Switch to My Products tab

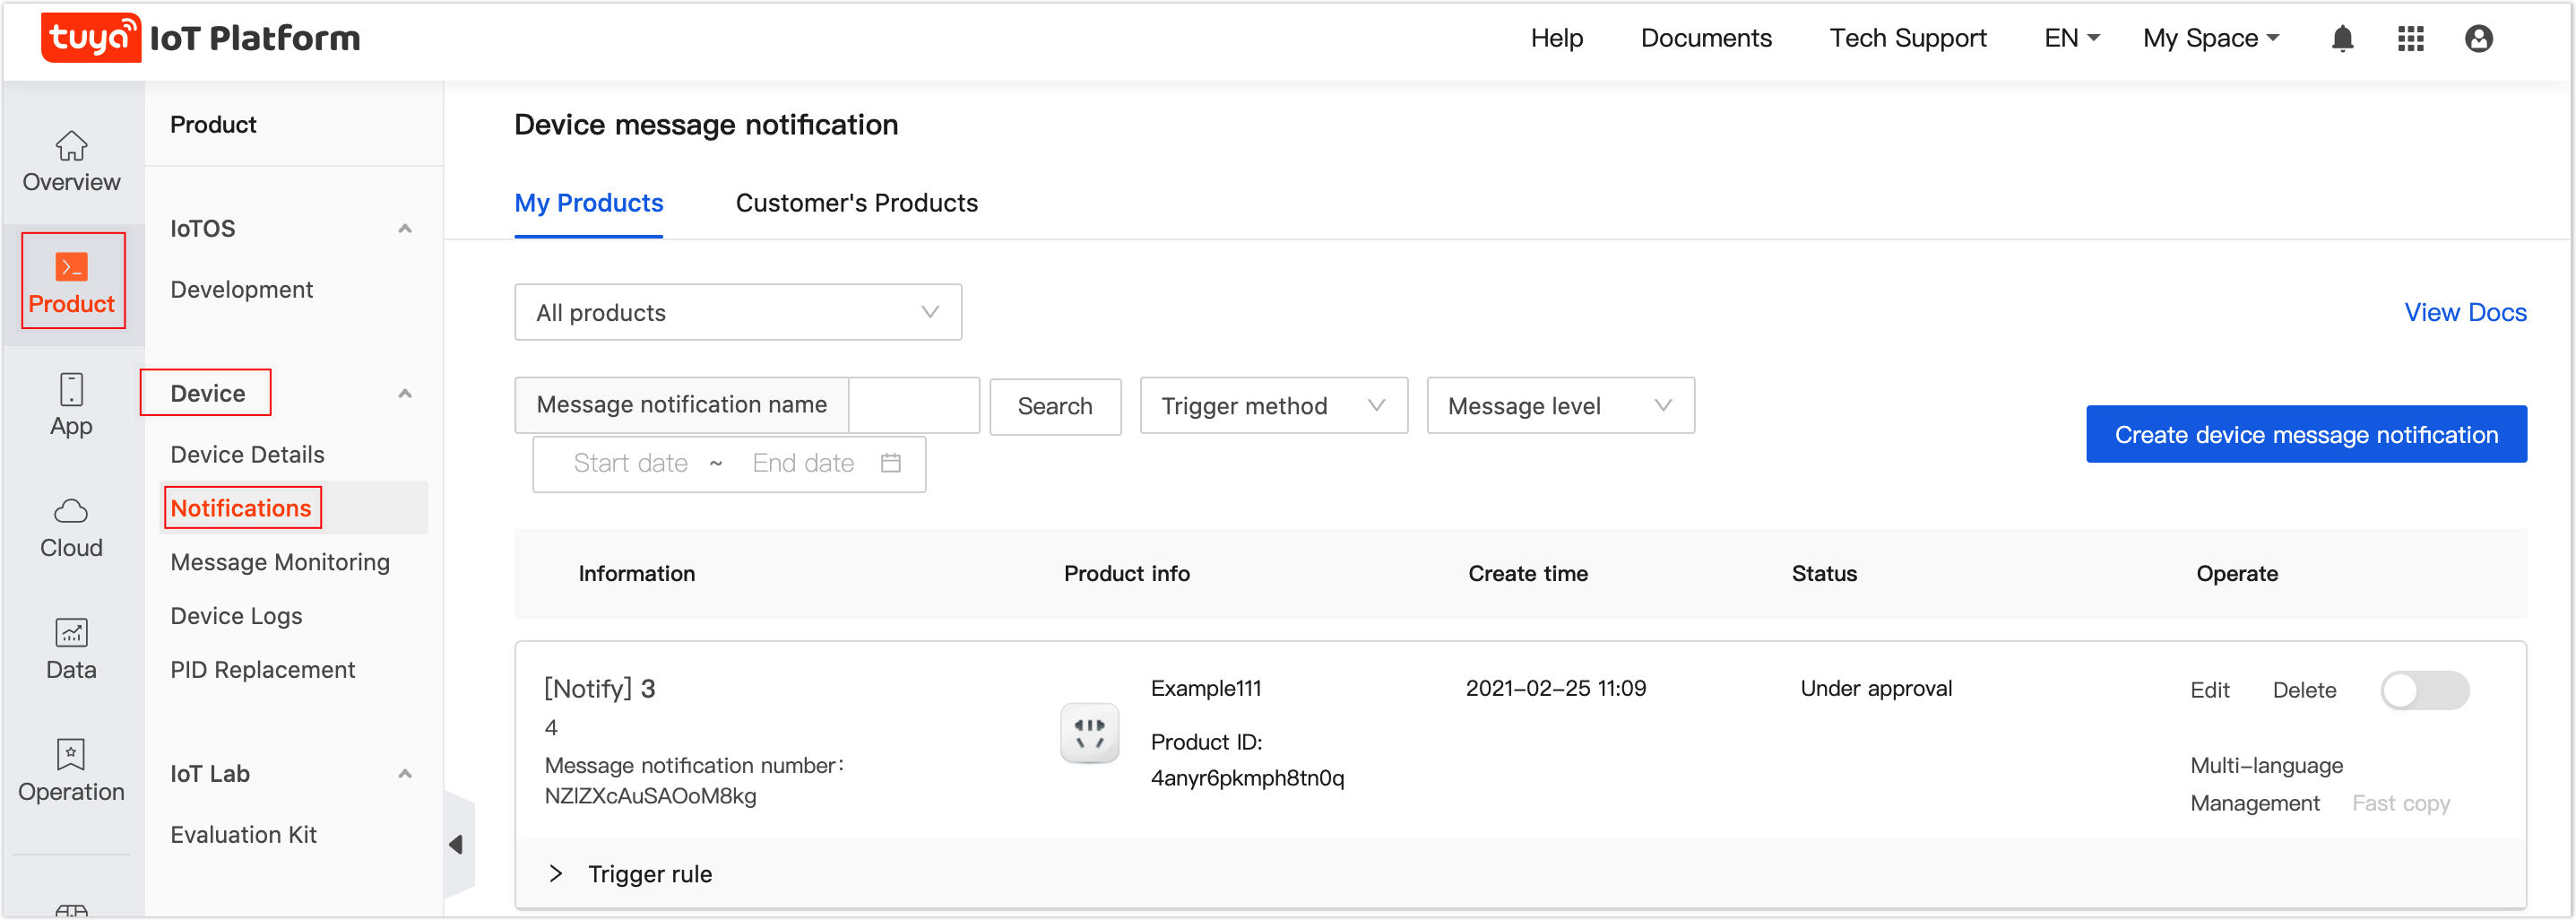(x=589, y=203)
